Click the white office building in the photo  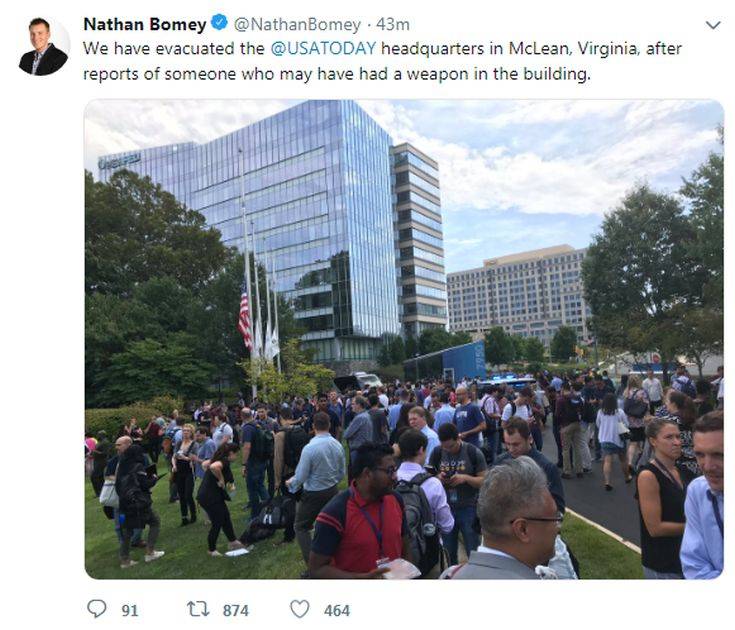point(517,293)
